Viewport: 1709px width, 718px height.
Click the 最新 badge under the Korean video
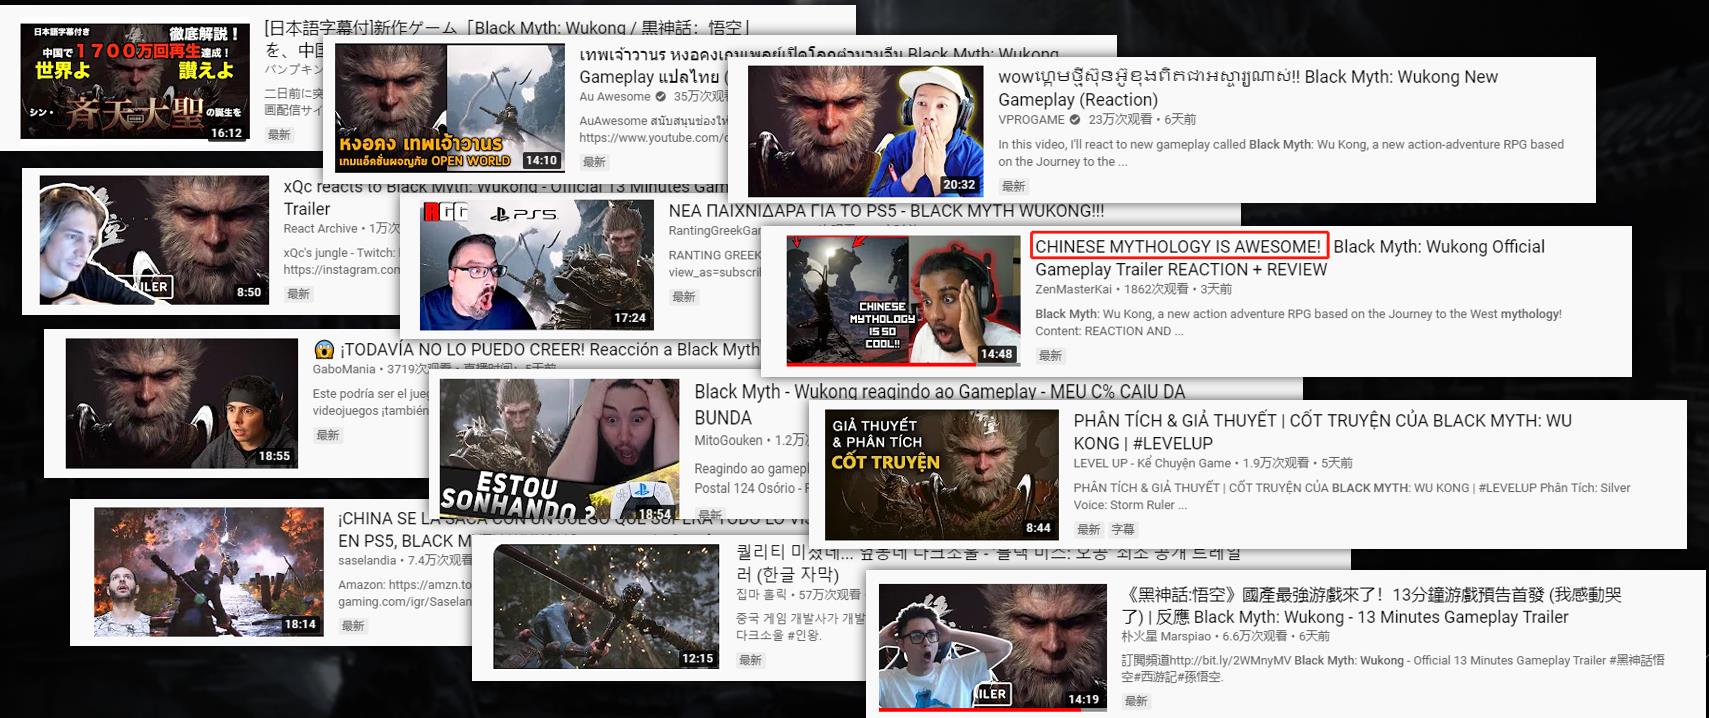750,660
